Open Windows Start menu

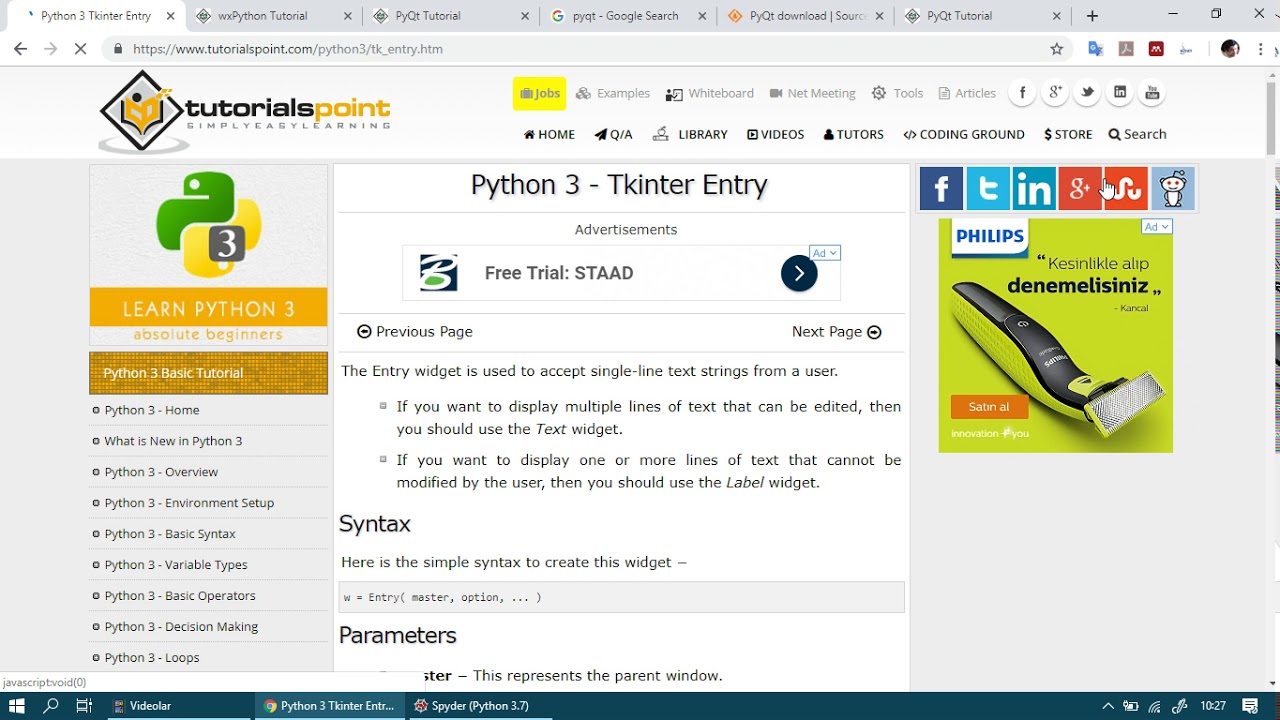tap(17, 706)
